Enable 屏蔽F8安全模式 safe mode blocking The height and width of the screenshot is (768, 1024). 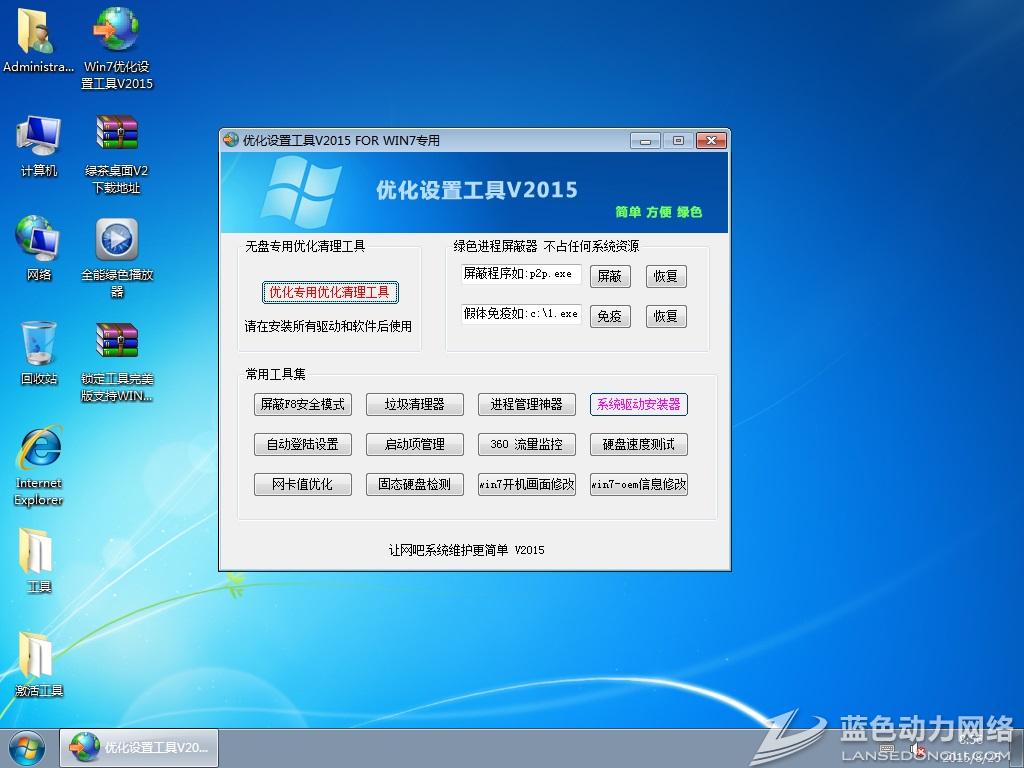(x=302, y=404)
